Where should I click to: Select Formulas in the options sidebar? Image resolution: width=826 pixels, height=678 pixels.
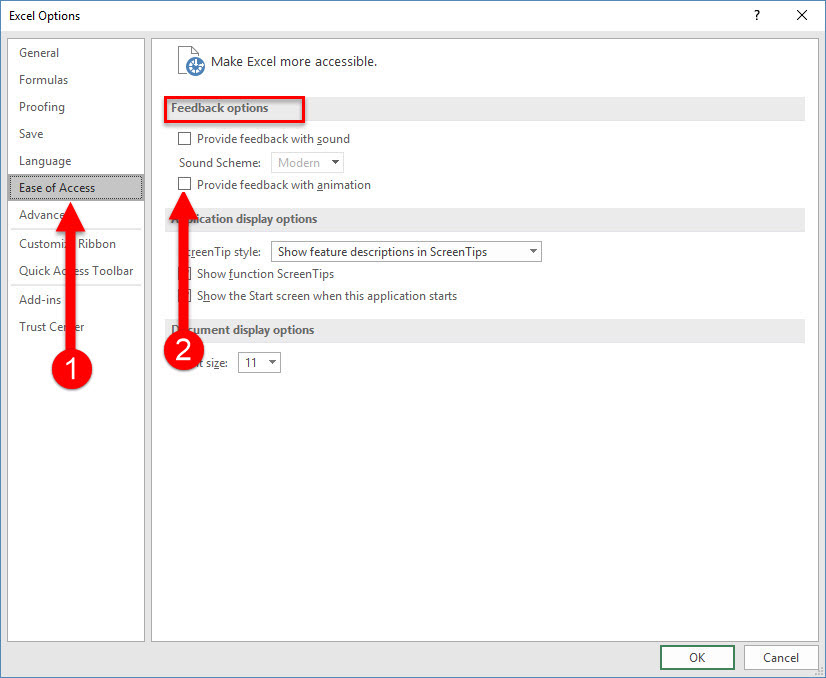pos(43,80)
